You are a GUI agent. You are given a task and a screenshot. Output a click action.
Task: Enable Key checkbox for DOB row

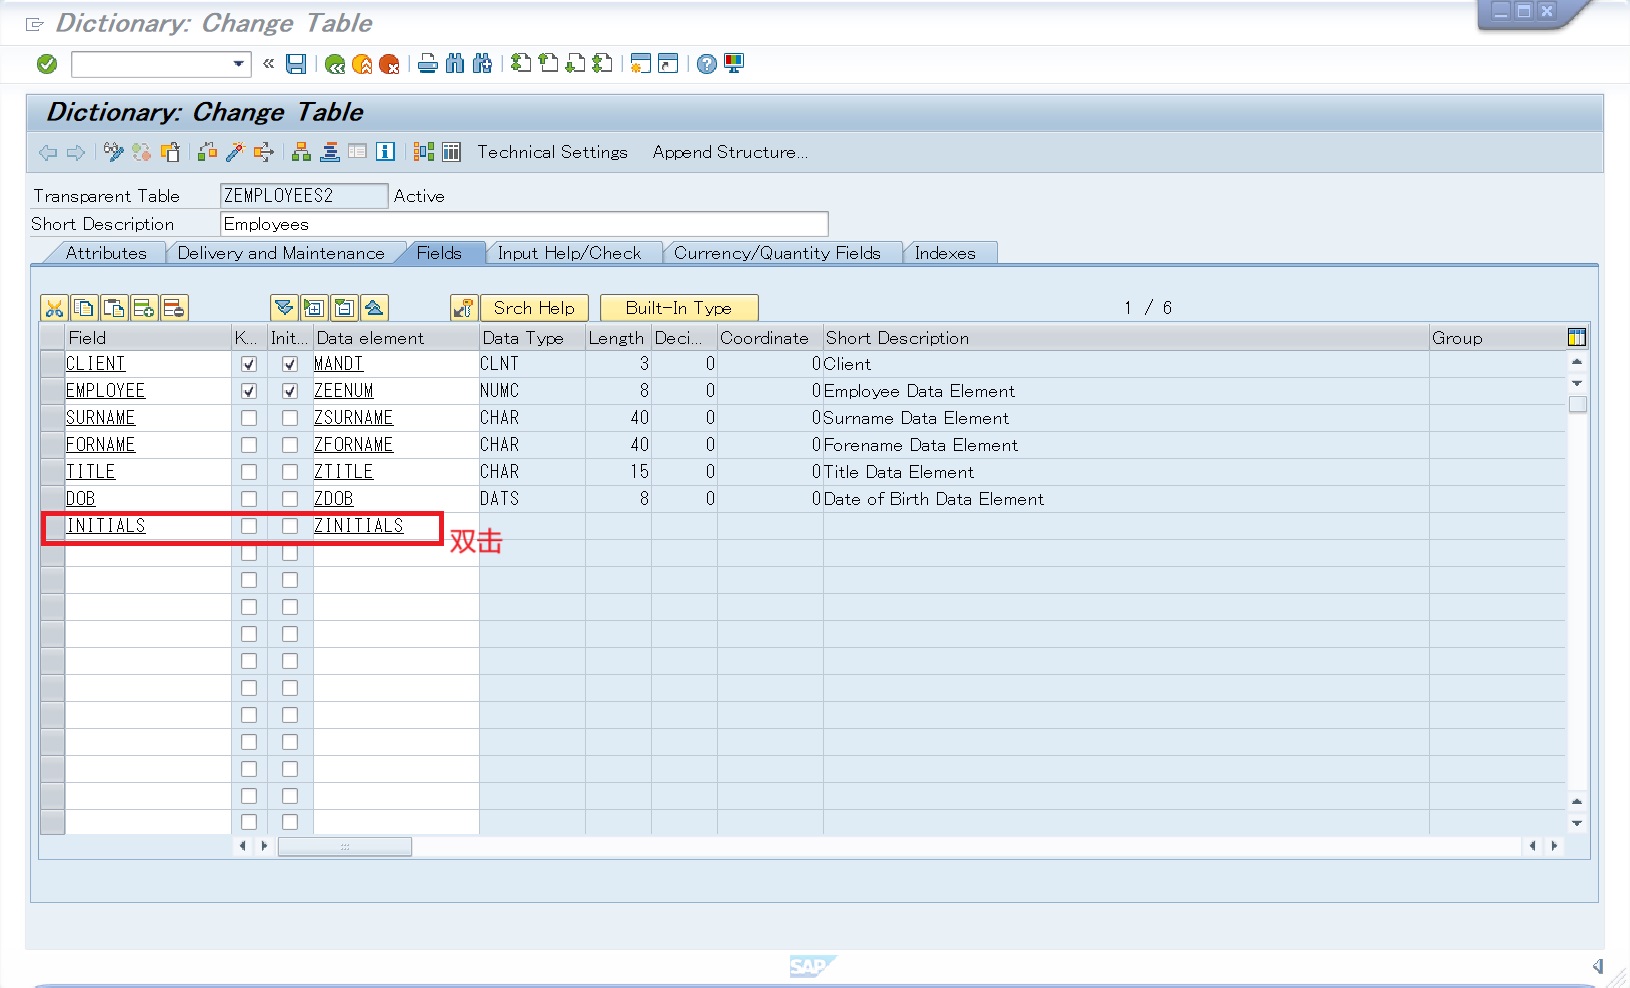[249, 499]
